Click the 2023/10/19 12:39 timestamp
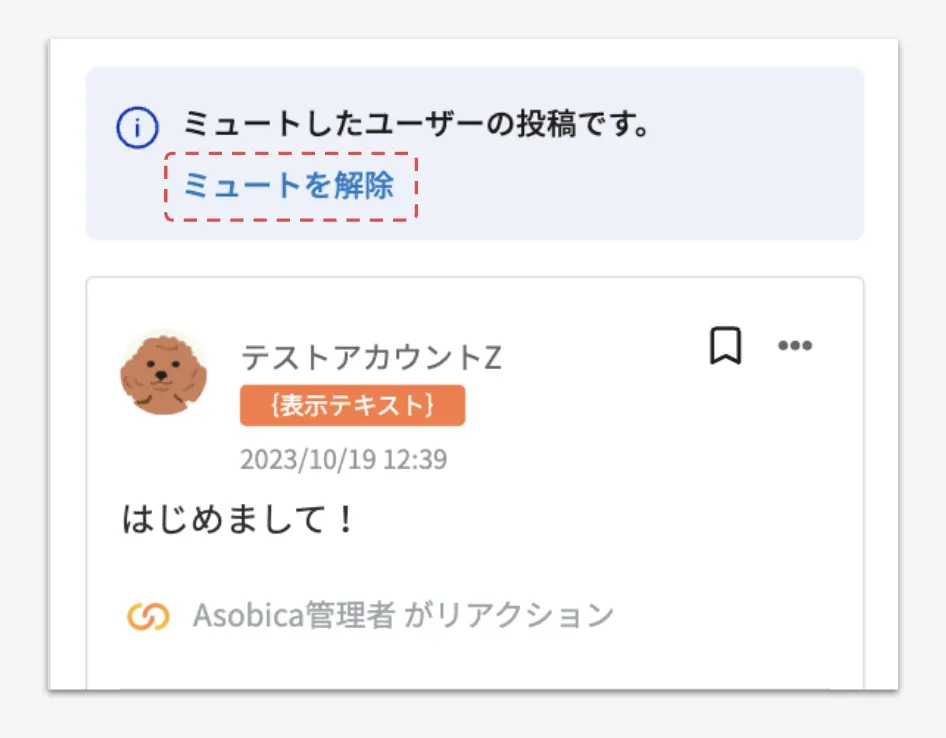Screen dimensions: 946x738 point(343,459)
